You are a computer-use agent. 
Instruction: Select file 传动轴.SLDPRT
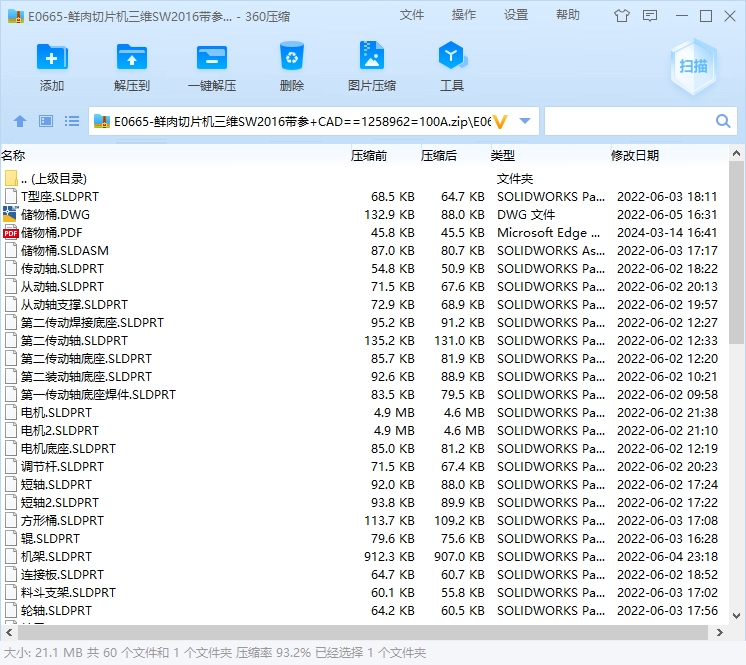(x=364, y=269)
